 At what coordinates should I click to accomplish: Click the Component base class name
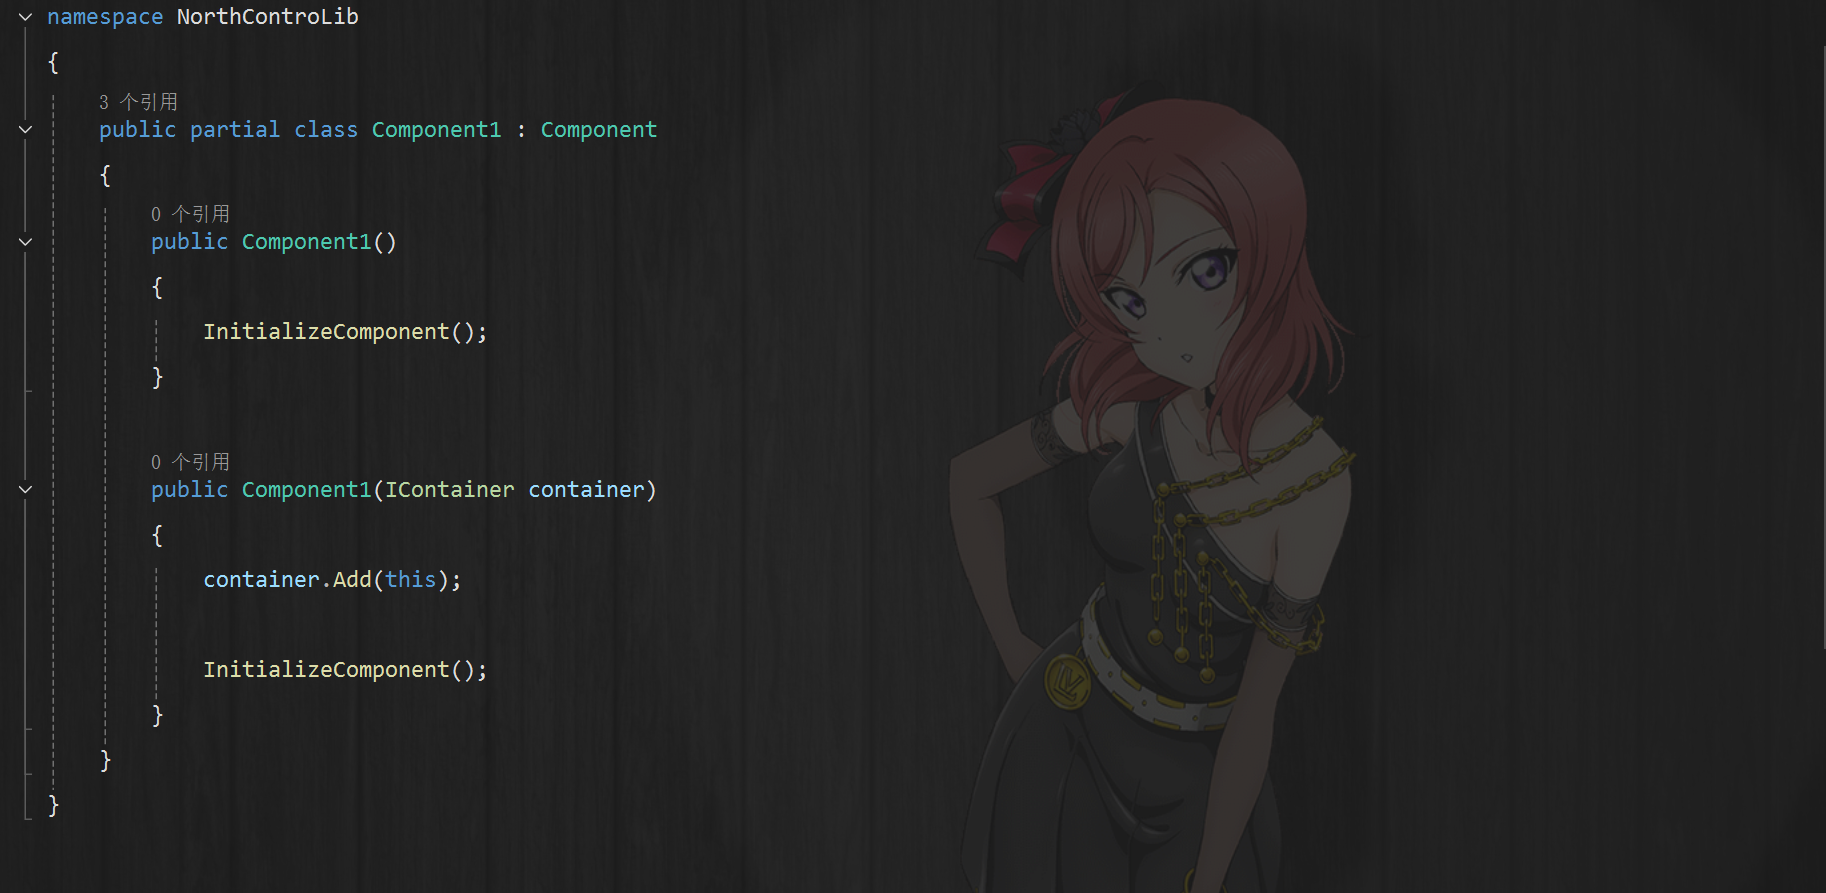pos(599,130)
